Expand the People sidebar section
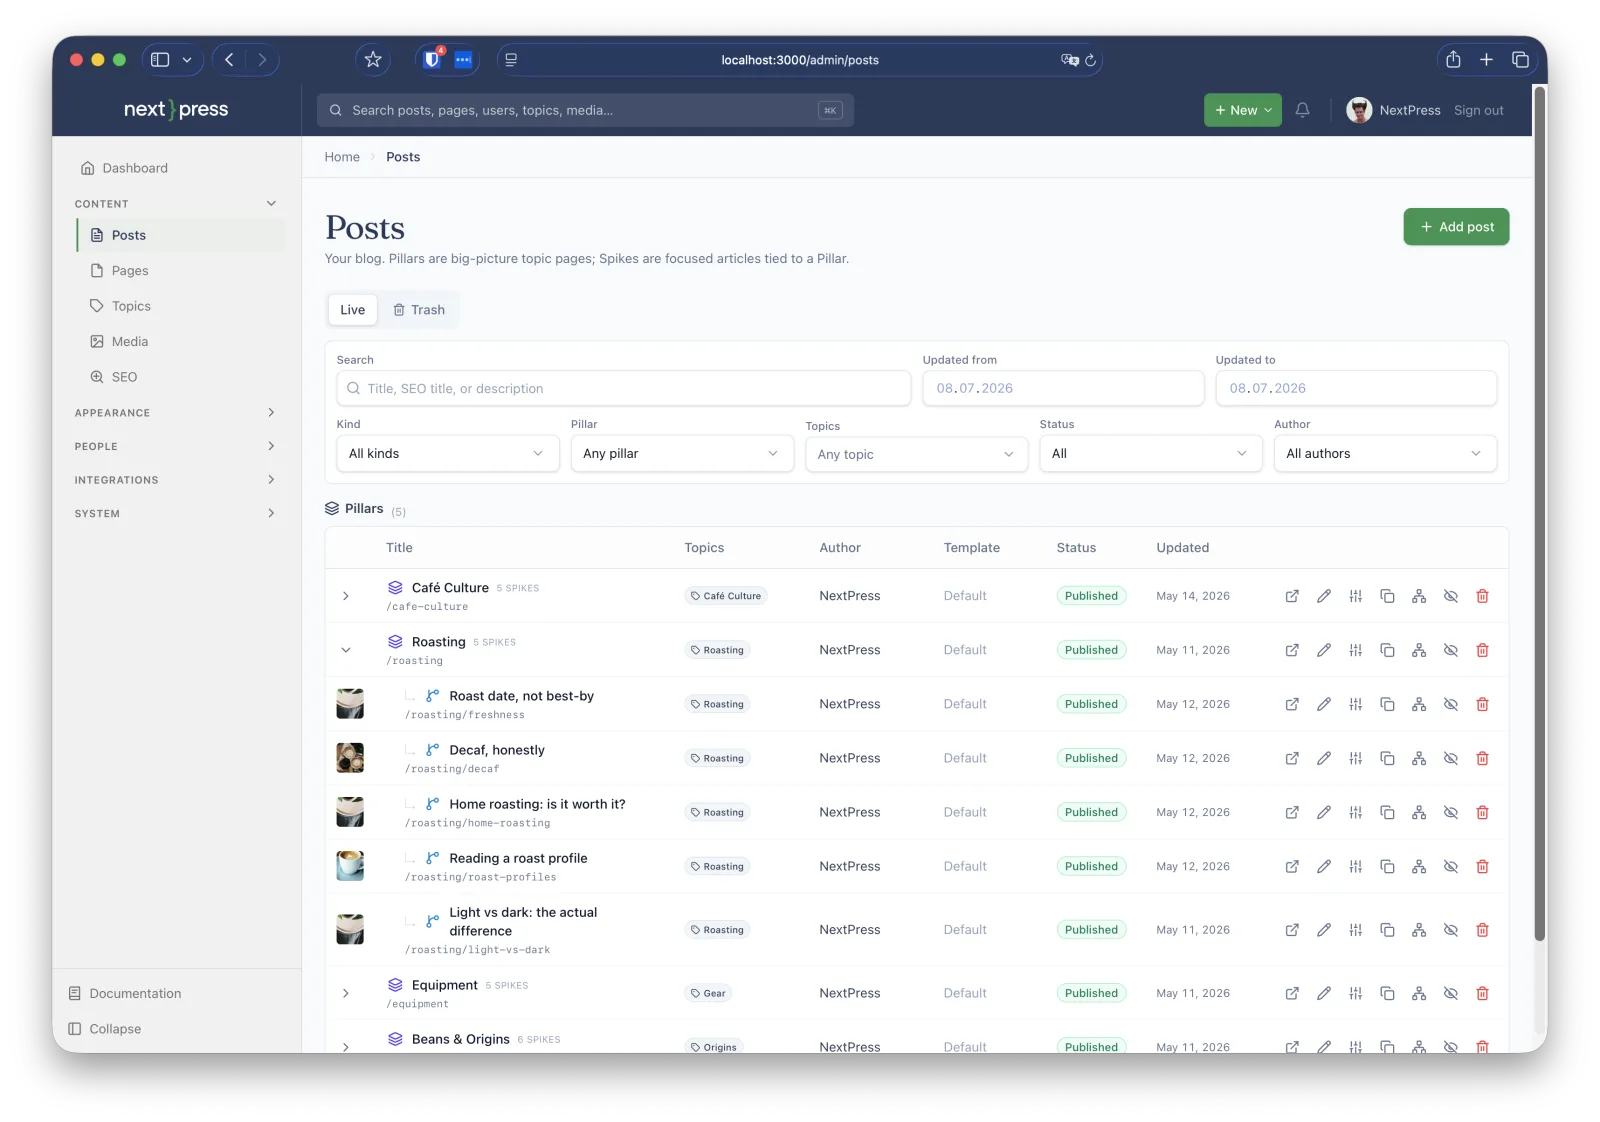The image size is (1600, 1122). [x=176, y=446]
